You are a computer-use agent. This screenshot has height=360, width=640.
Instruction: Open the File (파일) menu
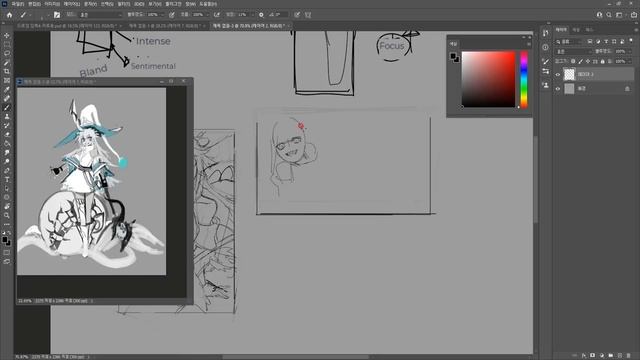pyautogui.click(x=17, y=4)
